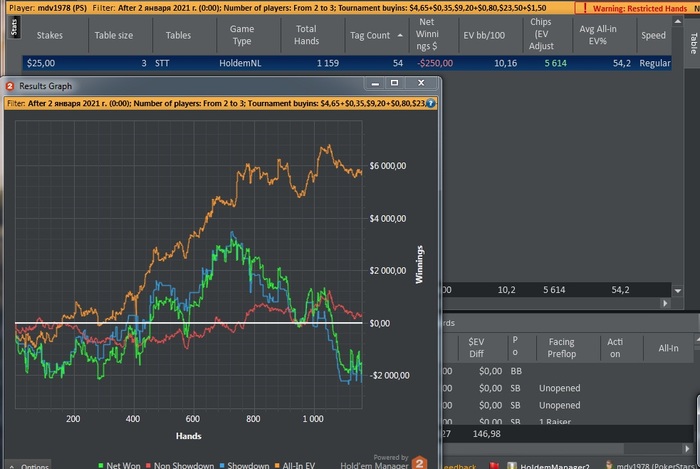Click the HoldemNL game type cell
The image size is (700, 469).
point(240,63)
